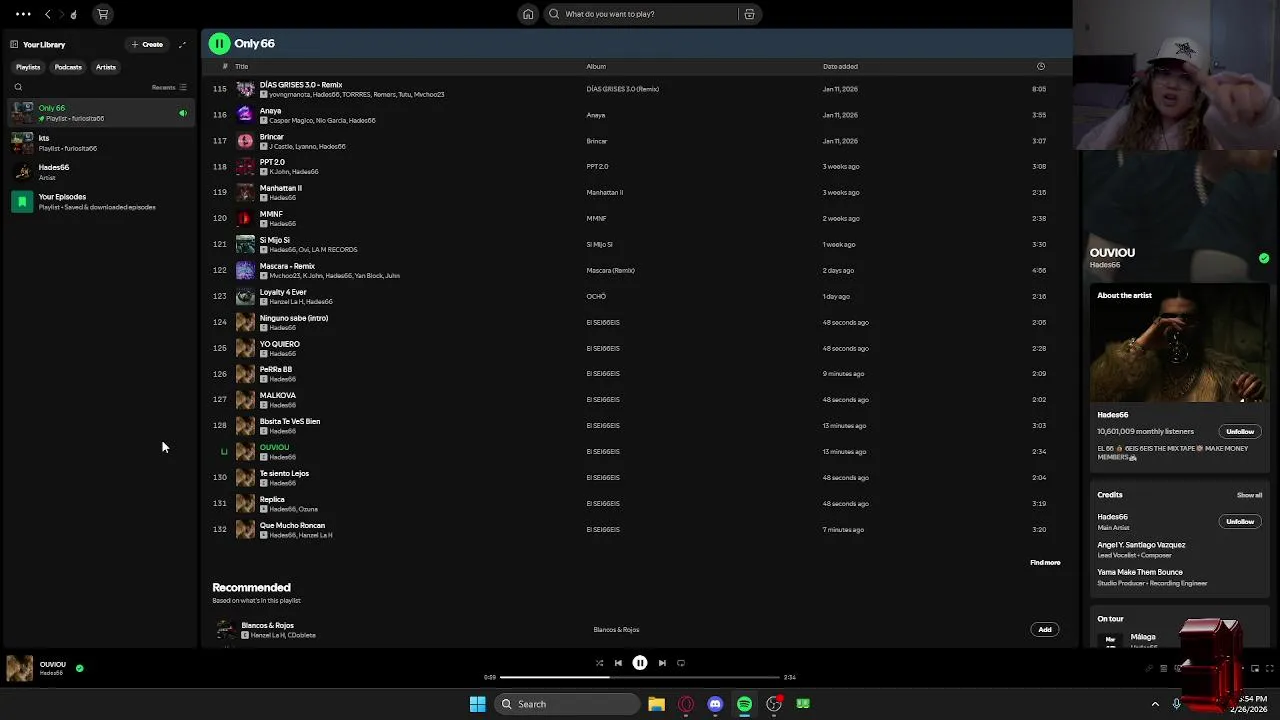This screenshot has width=1280, height=720.
Task: Pause playlist using green Only 66 button
Action: (x=219, y=43)
